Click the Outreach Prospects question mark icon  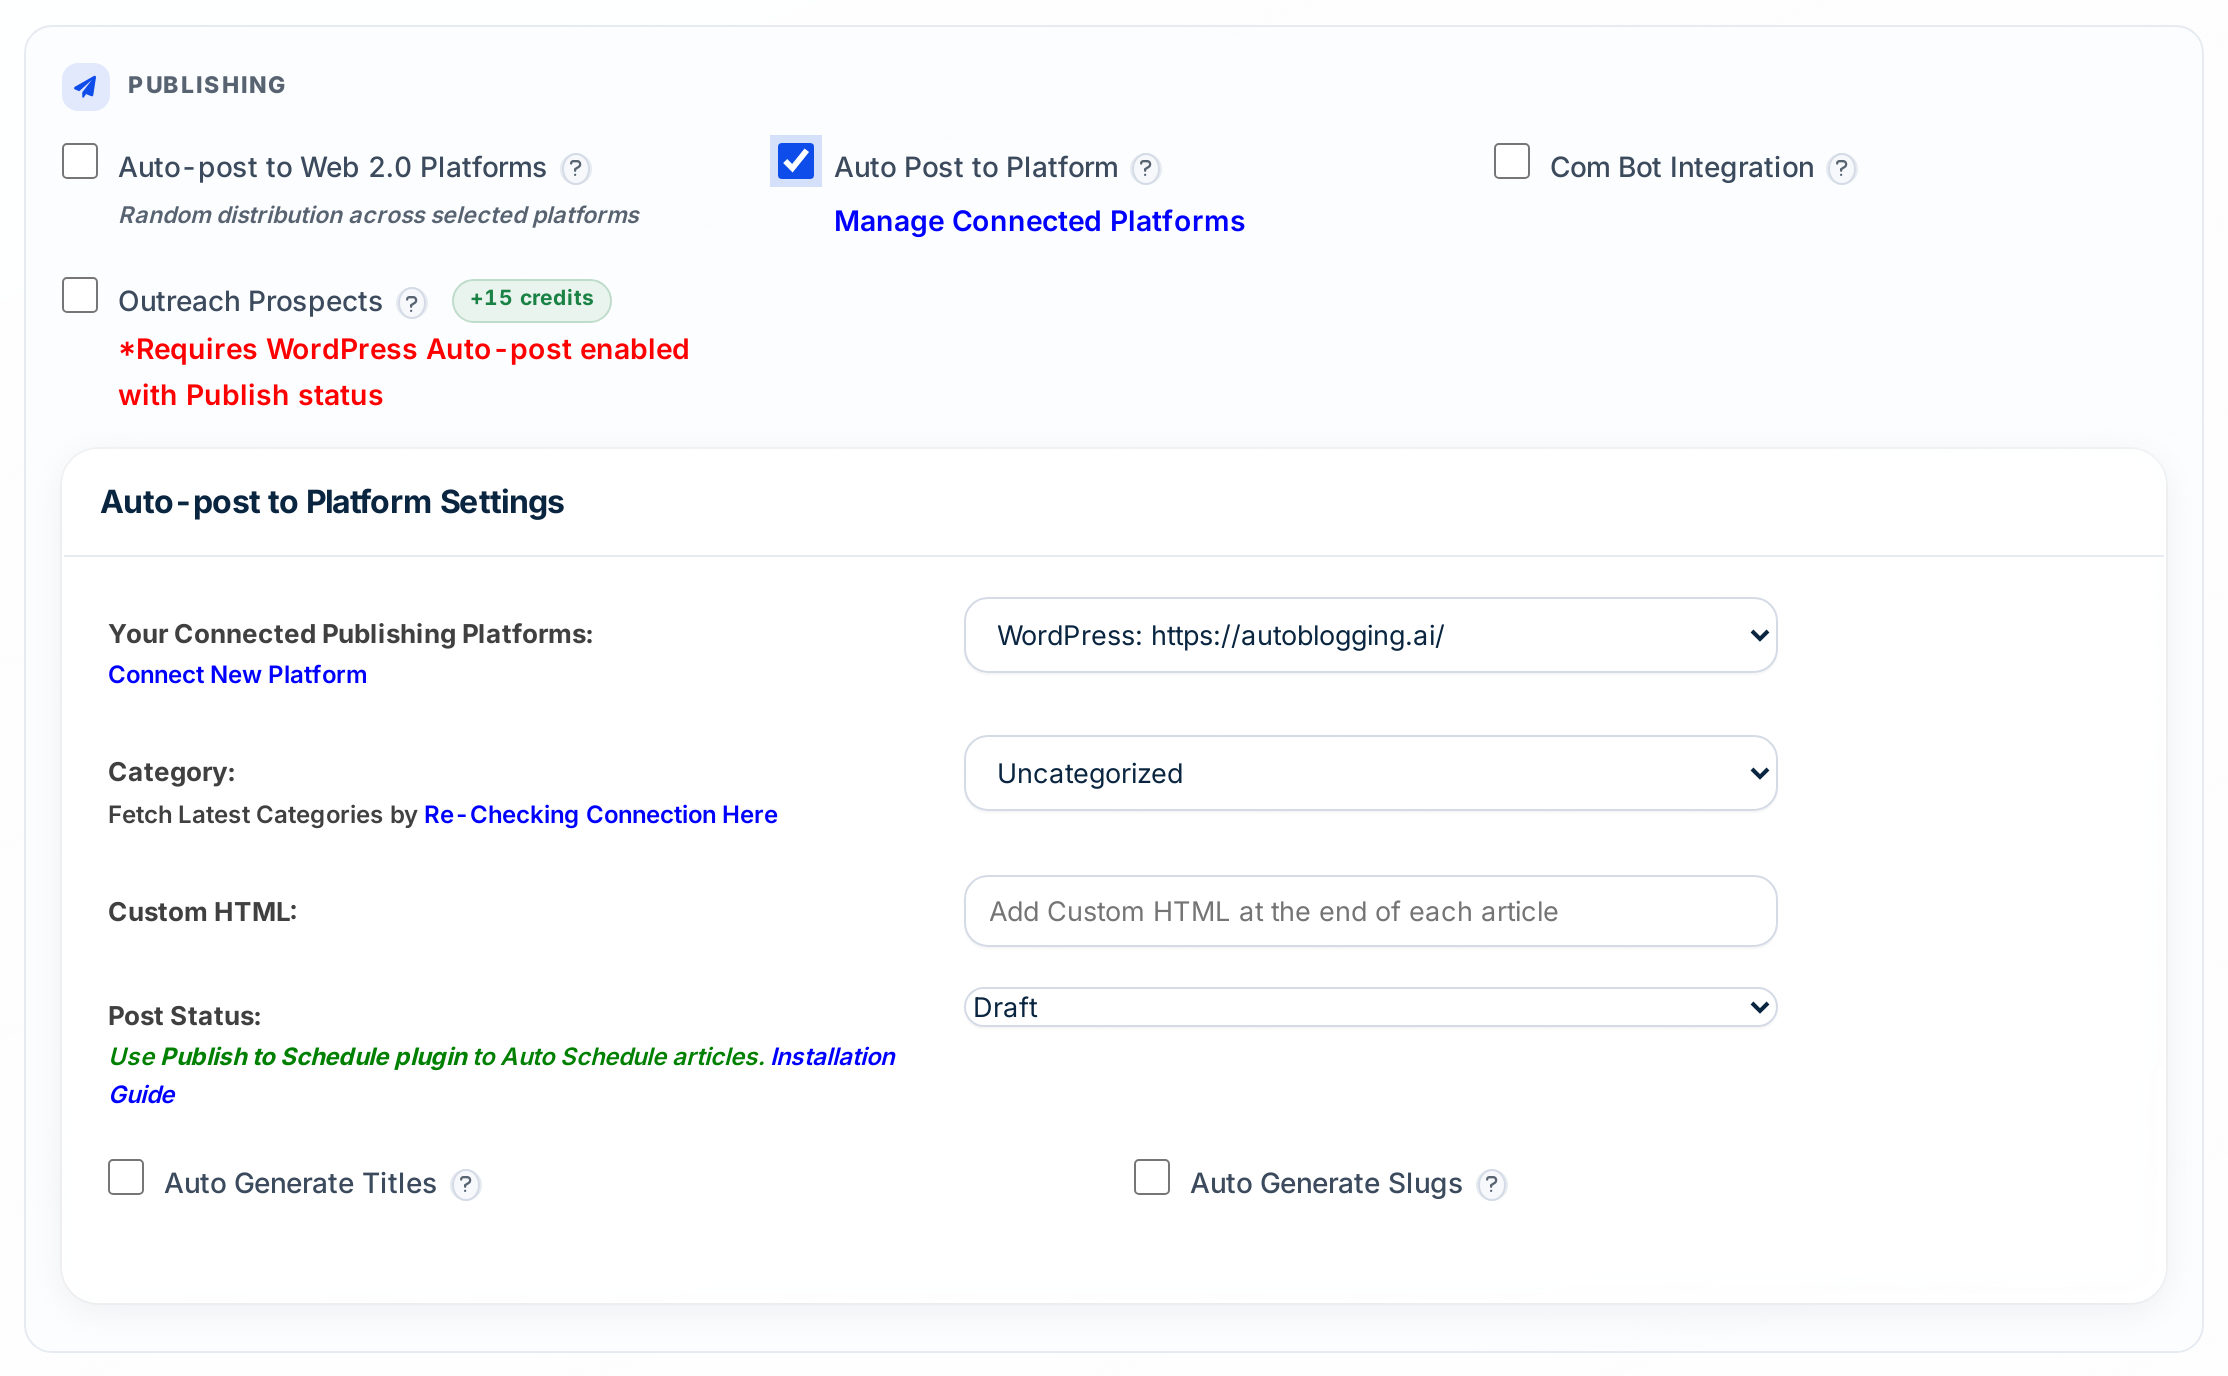click(411, 302)
